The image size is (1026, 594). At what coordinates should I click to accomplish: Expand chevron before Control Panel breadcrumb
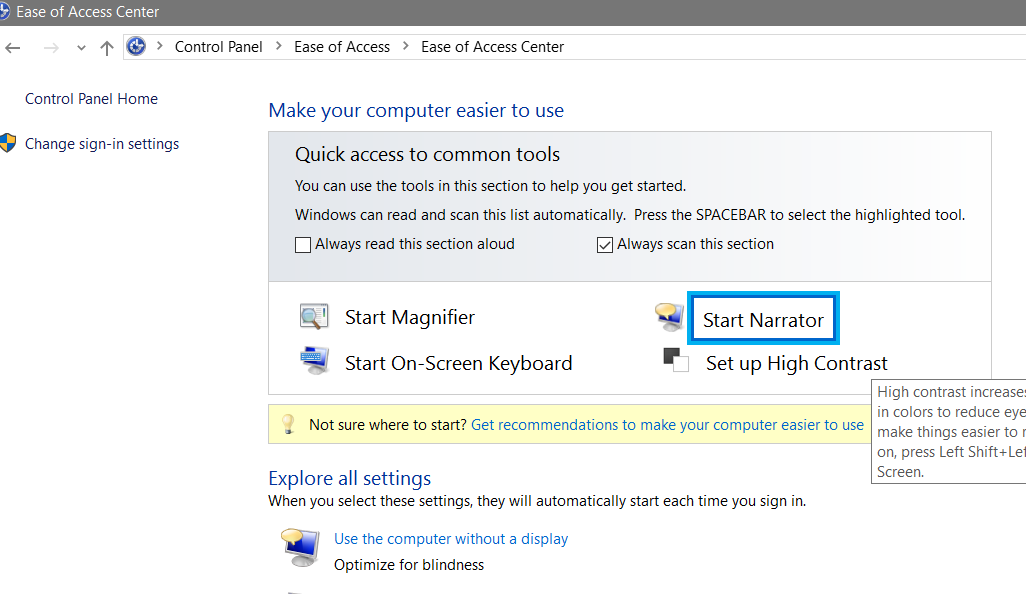coord(160,46)
